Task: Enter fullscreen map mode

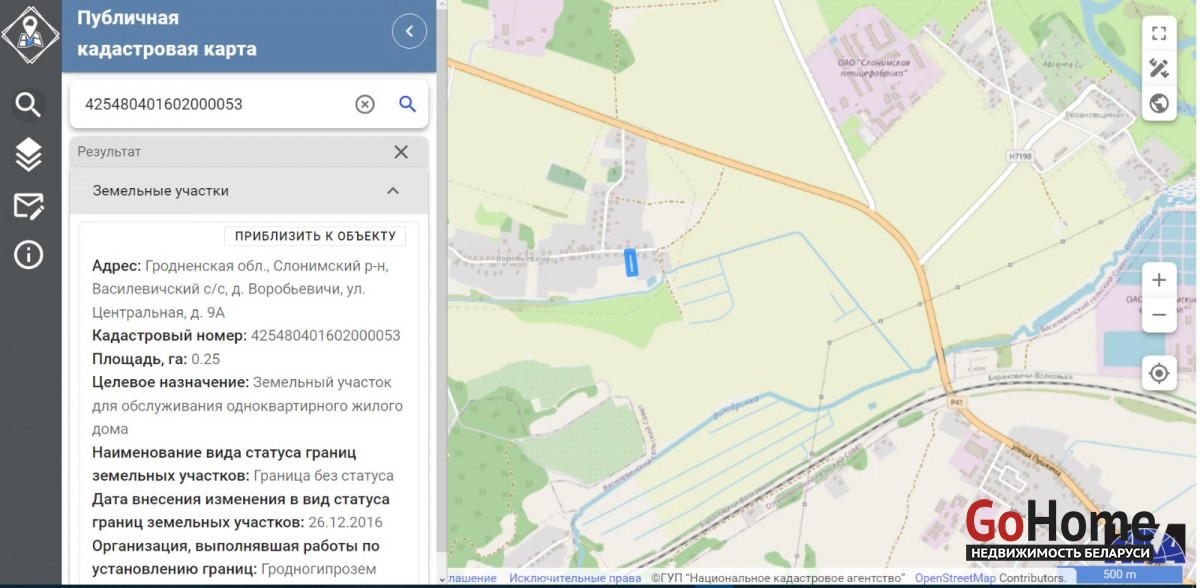Action: 1159,34
